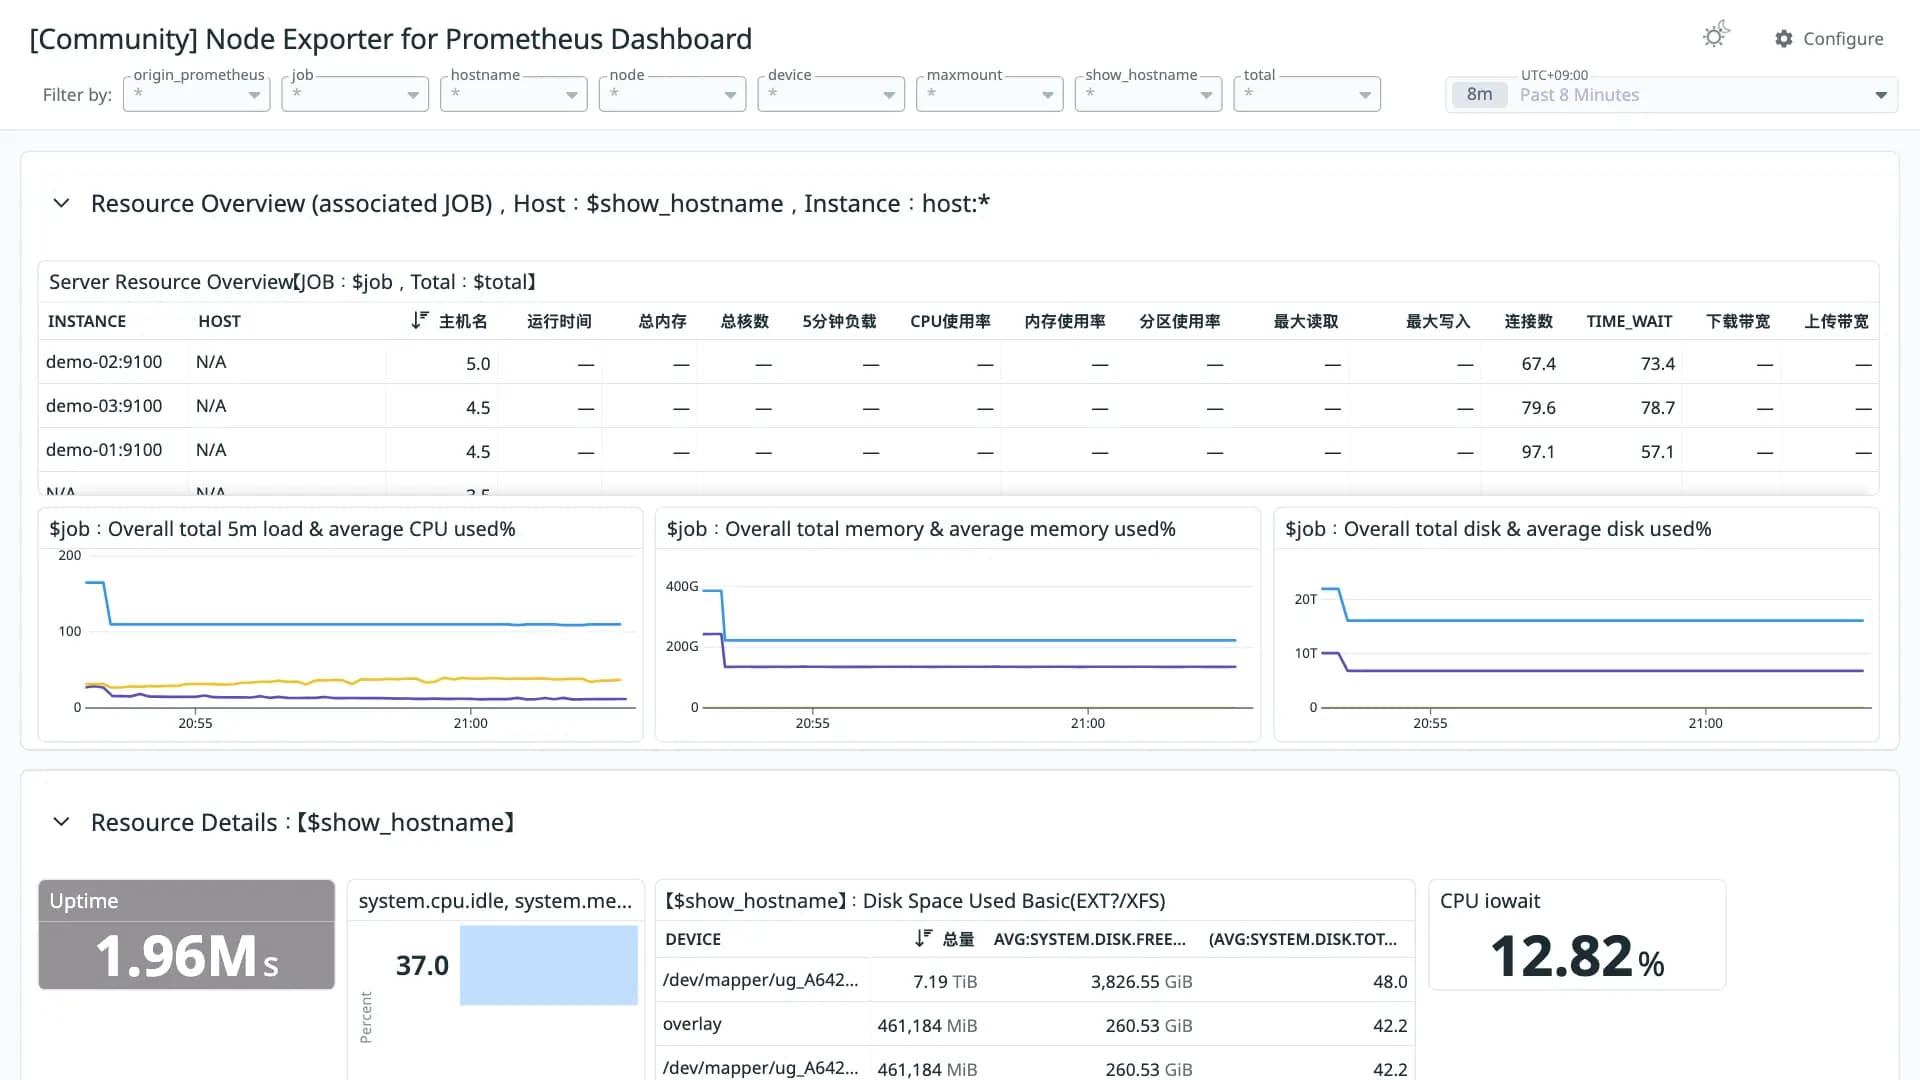This screenshot has height=1080, width=1920.
Task: Open the maxmount filter dropdown
Action: 990,94
